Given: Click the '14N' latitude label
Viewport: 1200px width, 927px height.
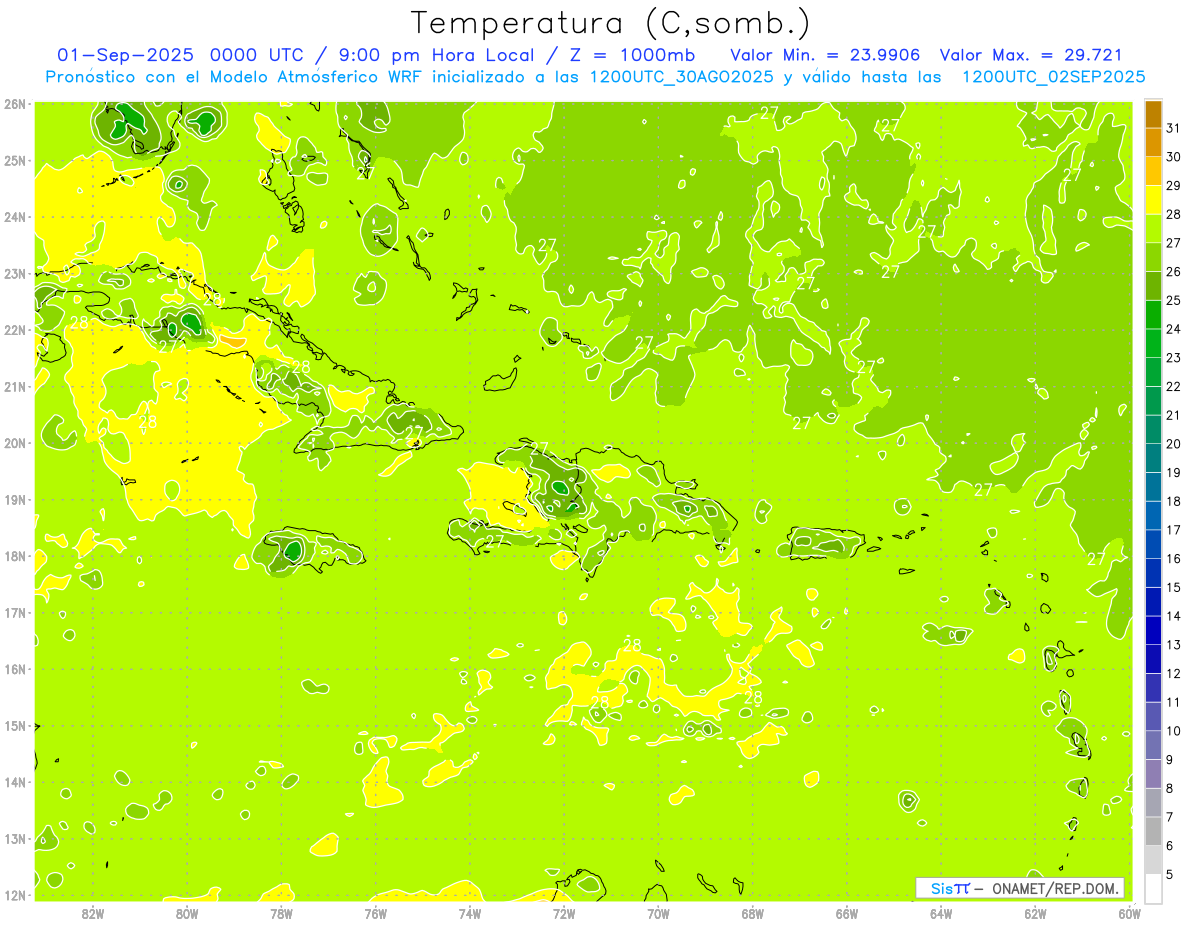Looking at the screenshot, I should [x=15, y=782].
